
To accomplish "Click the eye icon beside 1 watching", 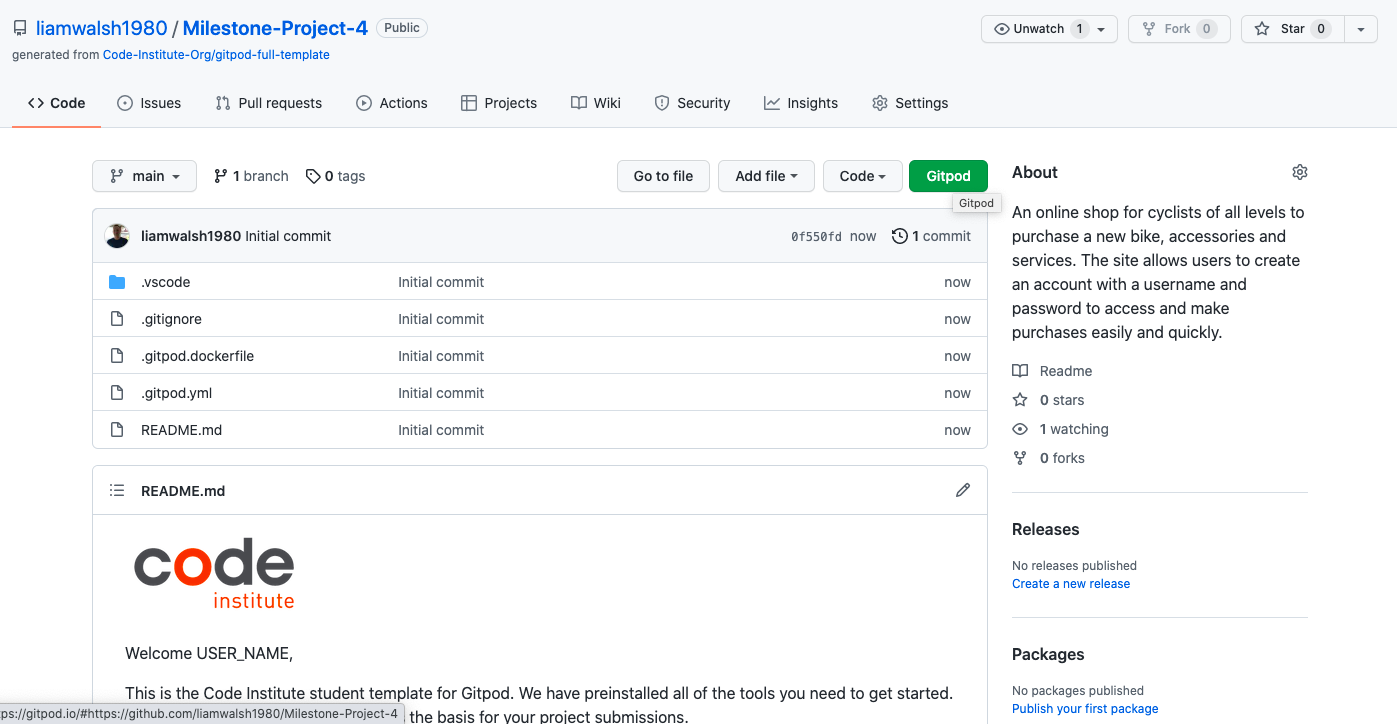I will [1020, 429].
